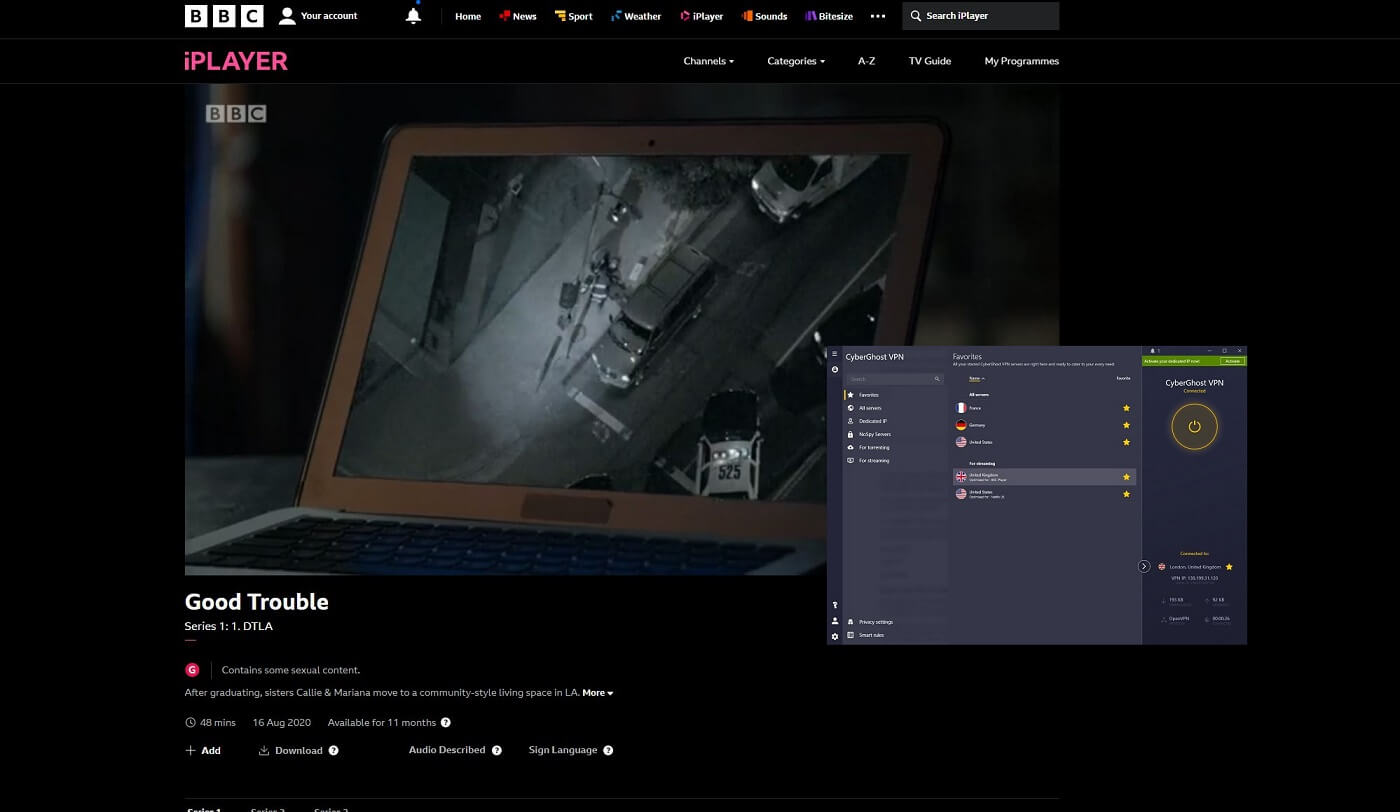Open BBC Sport from top bar
Image resolution: width=1400 pixels, height=812 pixels.
pyautogui.click(x=574, y=16)
